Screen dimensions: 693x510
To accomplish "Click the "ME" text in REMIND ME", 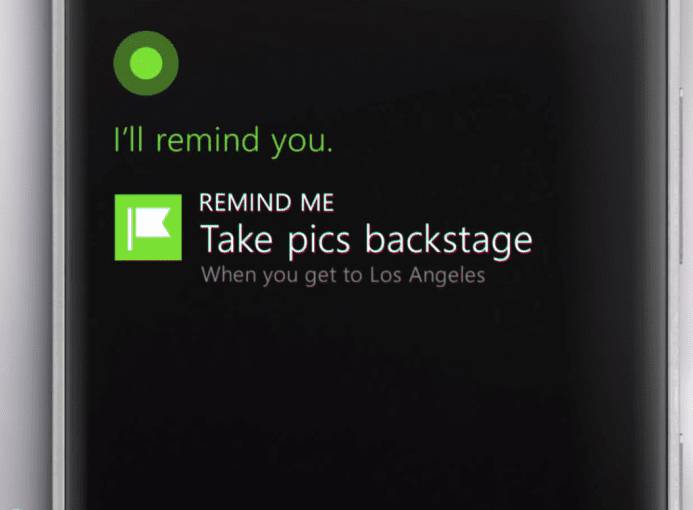I will pos(317,203).
